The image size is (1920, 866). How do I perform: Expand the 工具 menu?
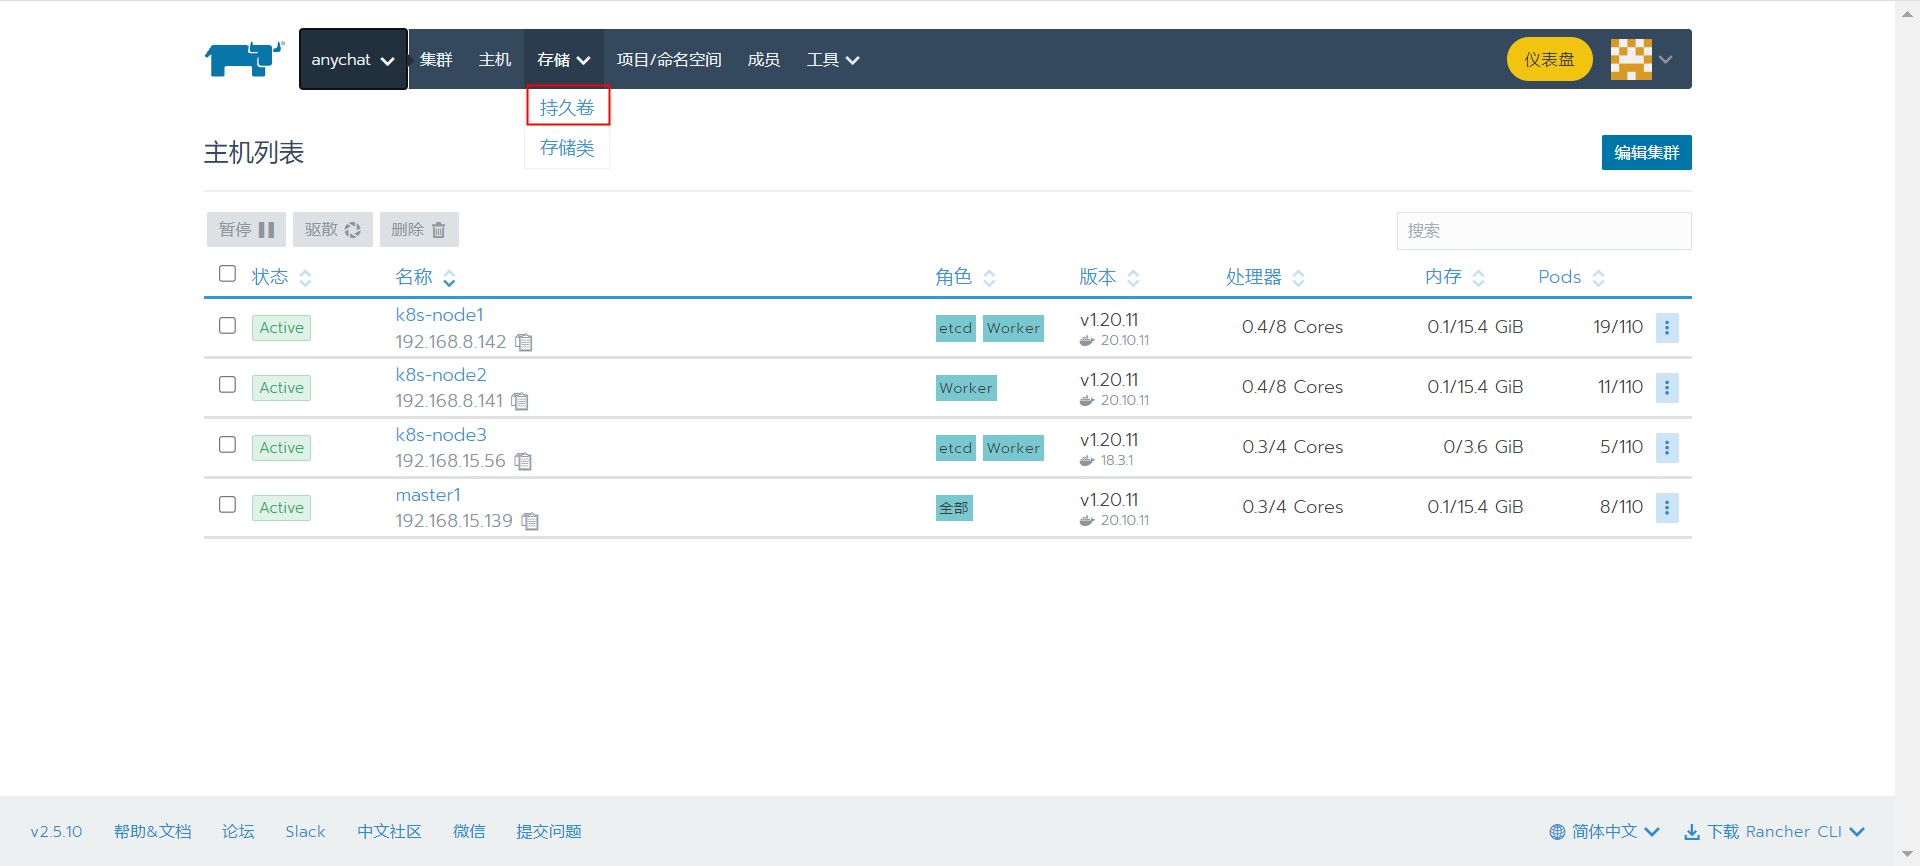click(833, 60)
